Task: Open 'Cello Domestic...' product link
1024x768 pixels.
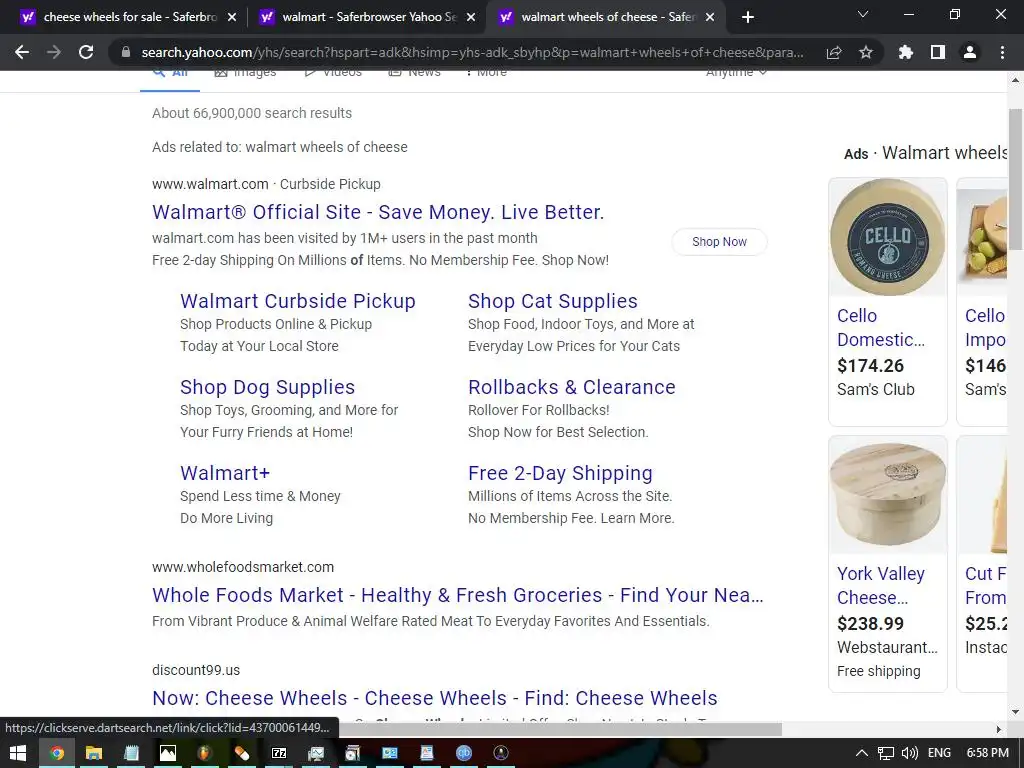Action: pyautogui.click(x=881, y=328)
